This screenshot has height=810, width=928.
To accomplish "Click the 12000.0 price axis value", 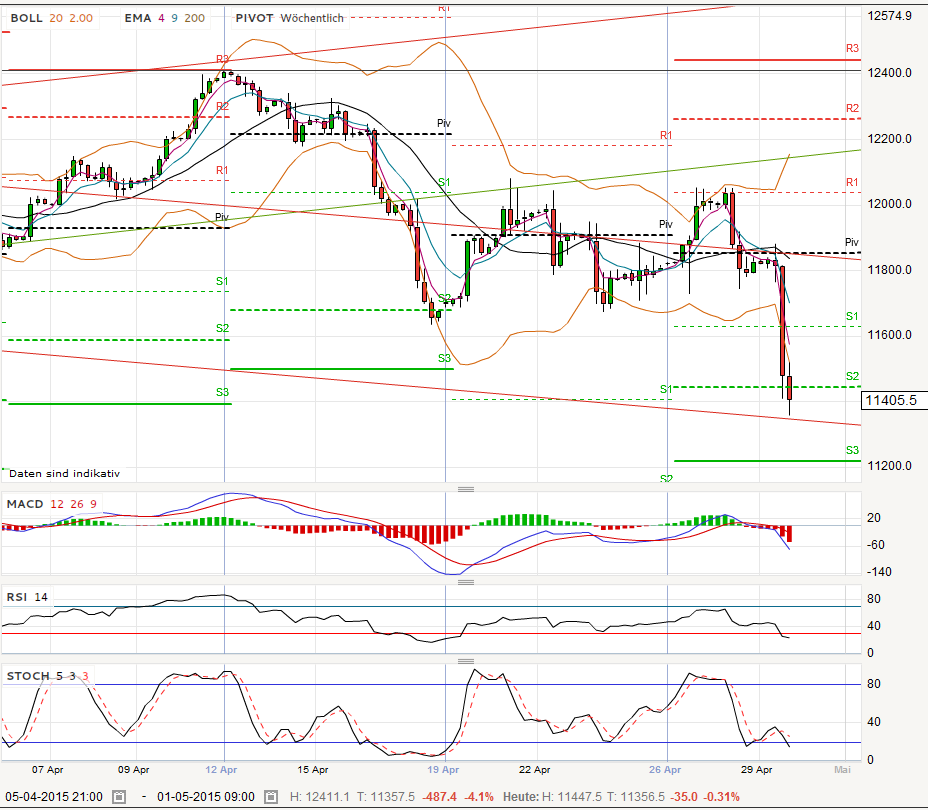I will (x=890, y=204).
